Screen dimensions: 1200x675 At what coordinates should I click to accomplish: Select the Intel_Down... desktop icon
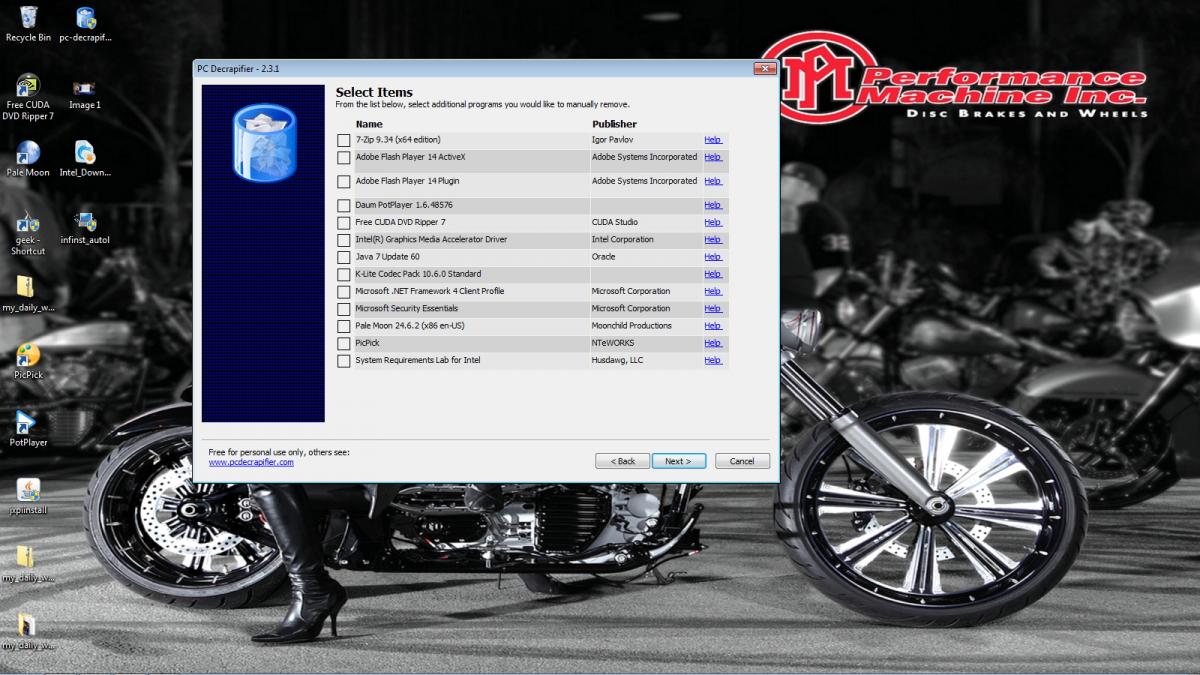pos(85,159)
